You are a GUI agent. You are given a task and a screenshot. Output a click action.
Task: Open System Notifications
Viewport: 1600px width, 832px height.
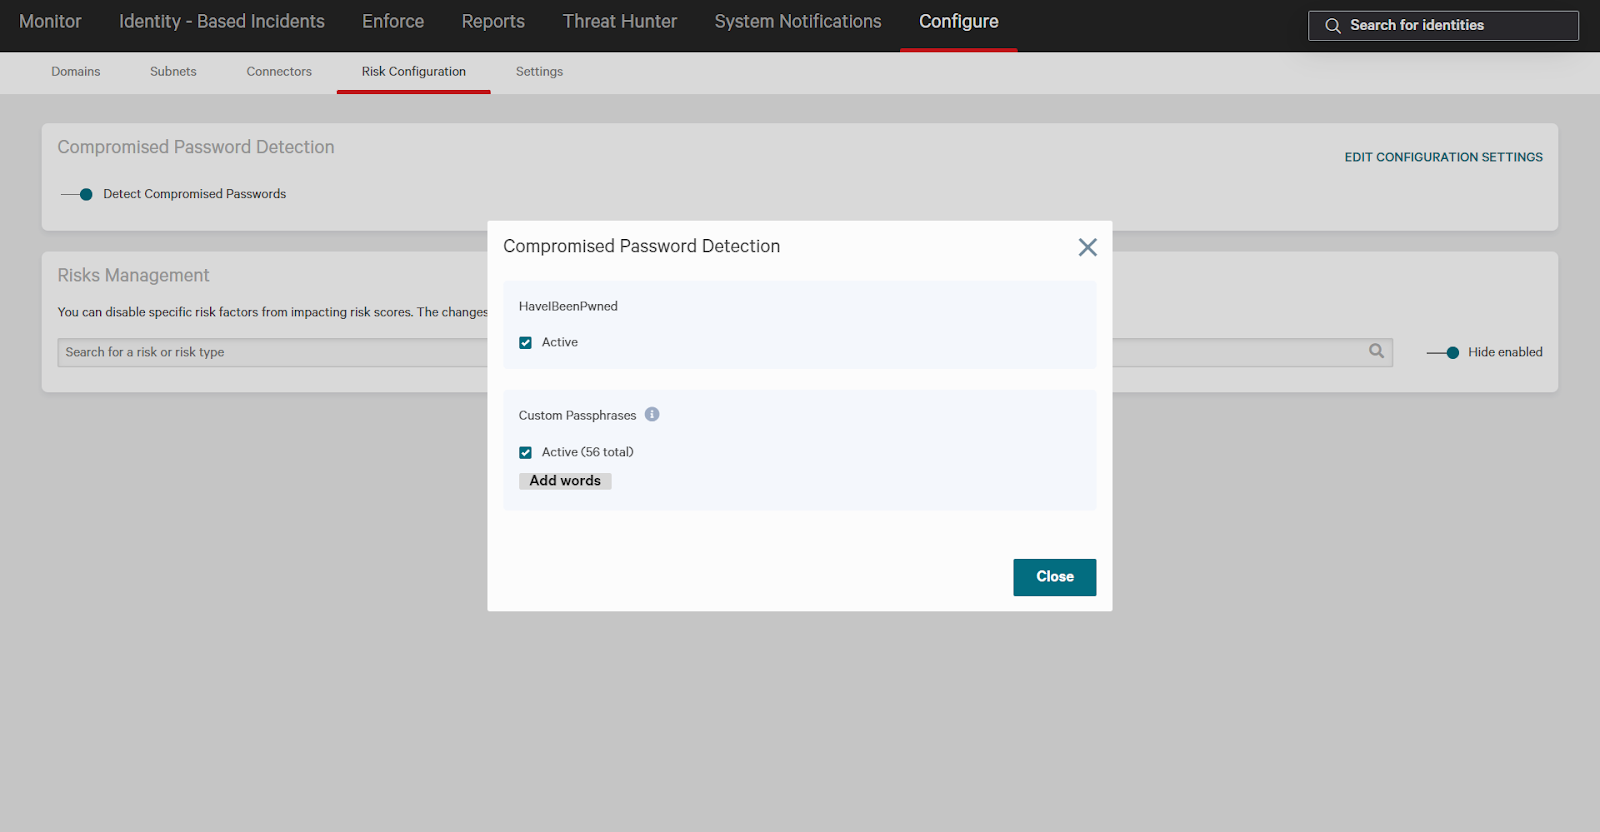point(798,22)
